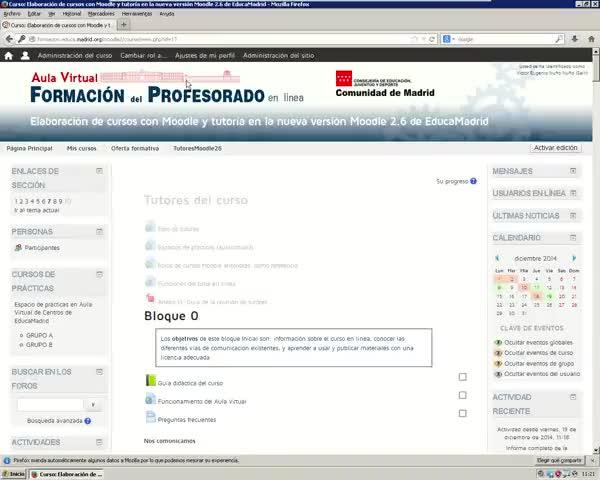
Task: Click the forum search text field
Action: pos(50,405)
